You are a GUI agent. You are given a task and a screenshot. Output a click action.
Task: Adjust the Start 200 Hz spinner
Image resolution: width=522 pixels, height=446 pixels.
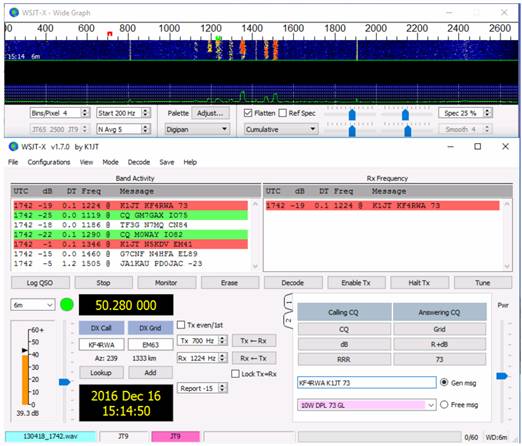145,113
